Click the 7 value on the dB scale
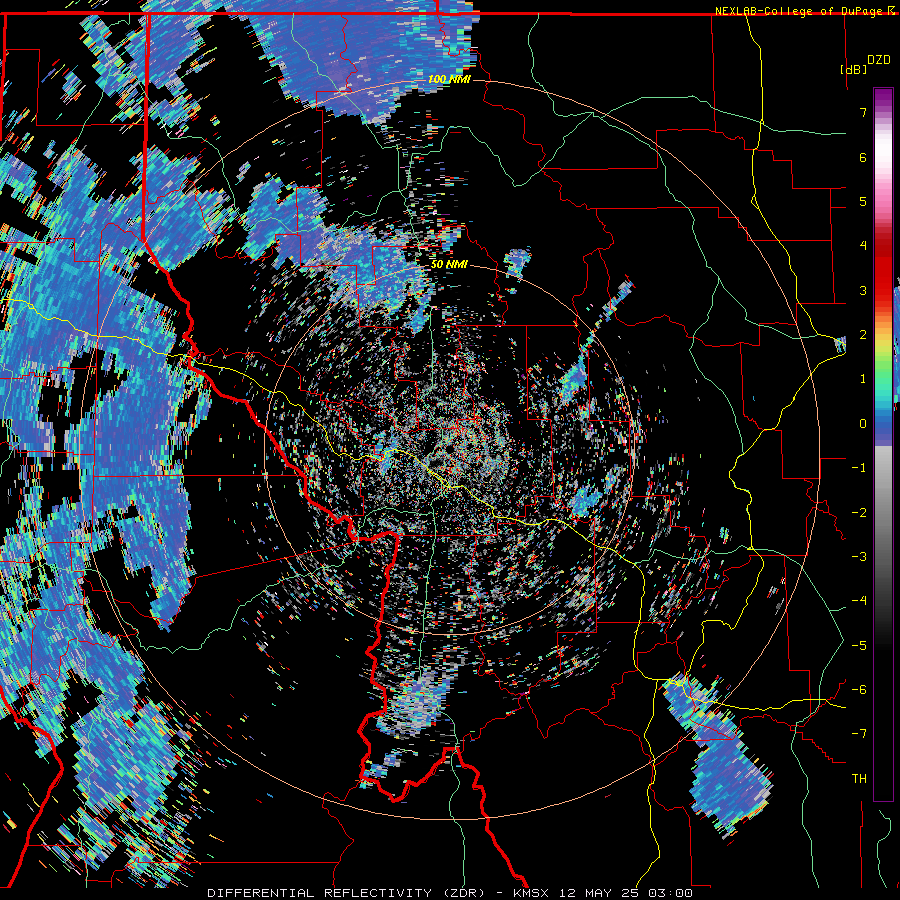The width and height of the screenshot is (900, 900). (x=863, y=112)
